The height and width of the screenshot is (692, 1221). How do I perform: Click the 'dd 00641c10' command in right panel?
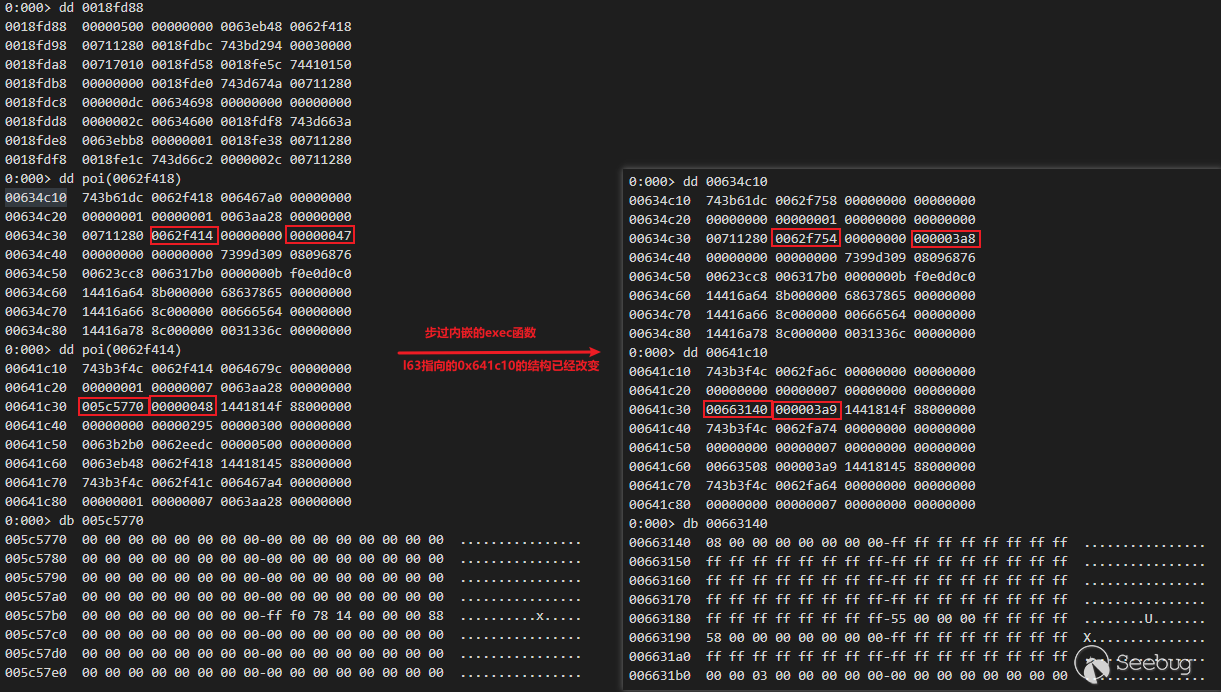[x=698, y=352]
